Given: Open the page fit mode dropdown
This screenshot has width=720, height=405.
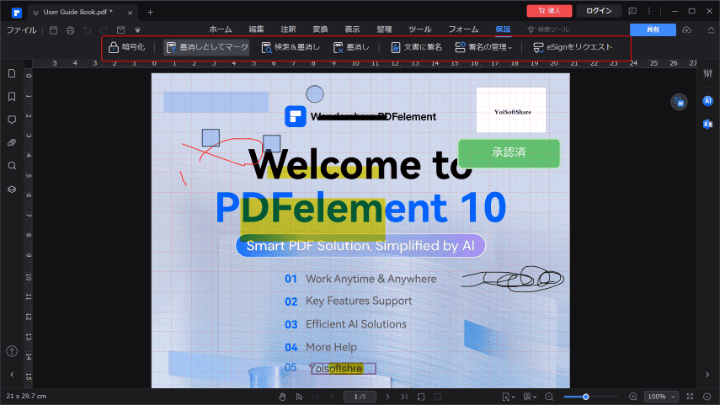Looking at the screenshot, I should (x=508, y=397).
